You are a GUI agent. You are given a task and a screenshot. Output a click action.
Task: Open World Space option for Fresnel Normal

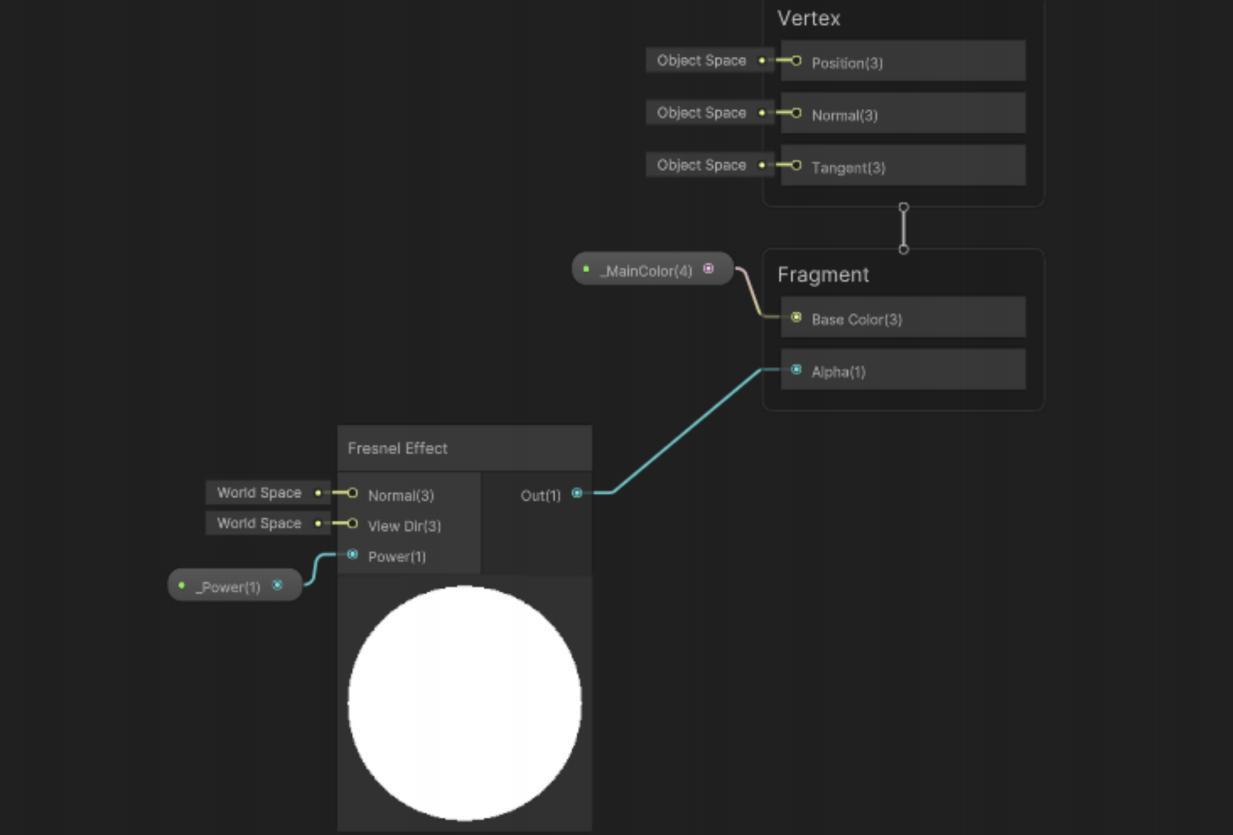[x=268, y=493]
